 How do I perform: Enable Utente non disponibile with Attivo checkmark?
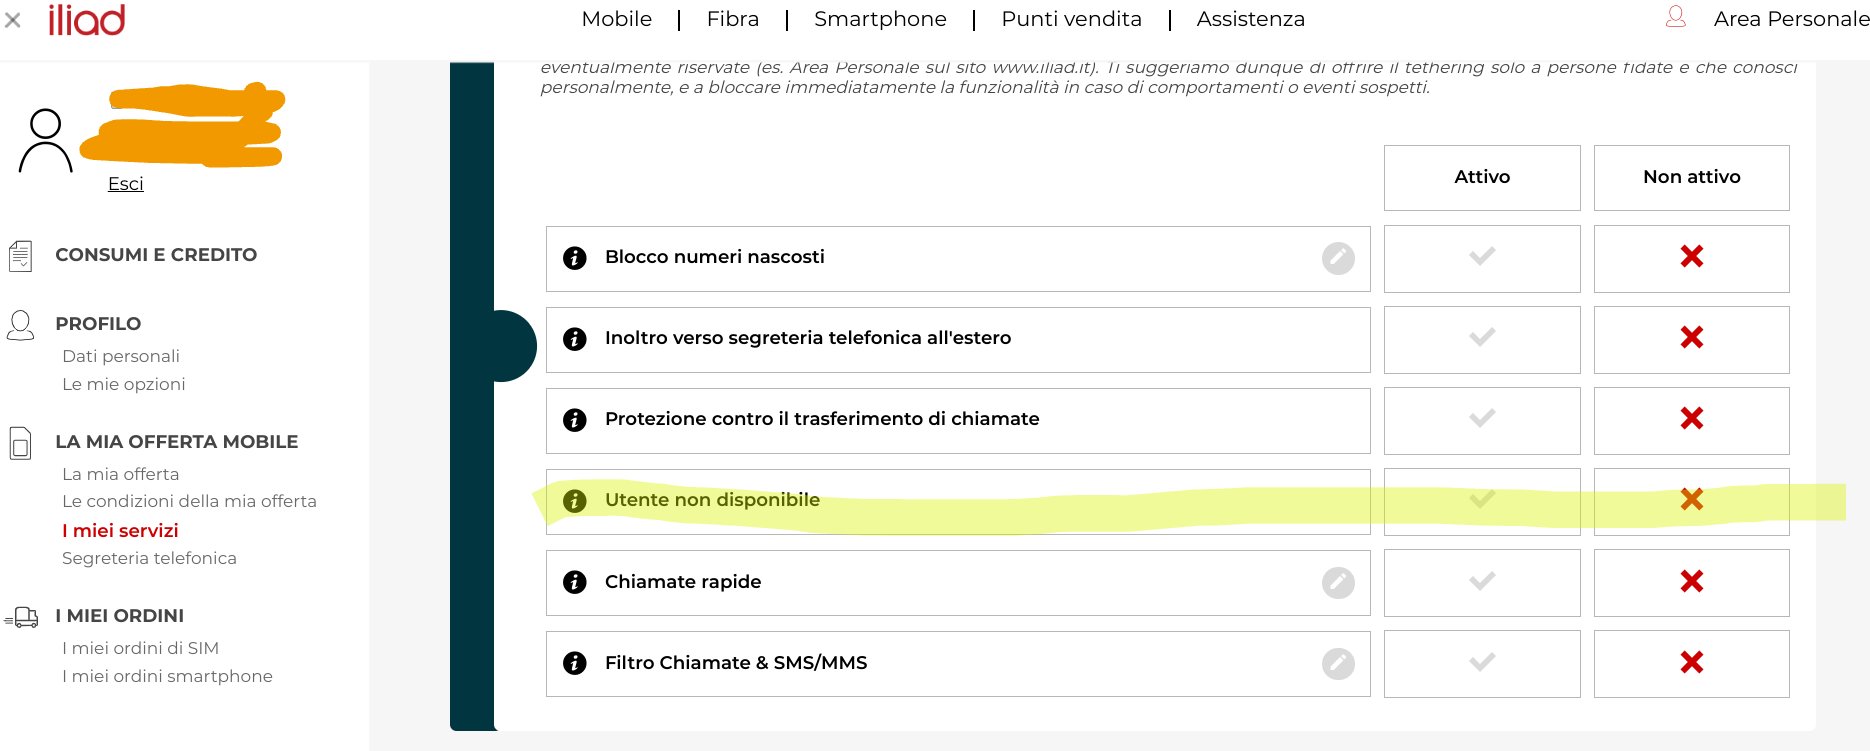click(1482, 501)
